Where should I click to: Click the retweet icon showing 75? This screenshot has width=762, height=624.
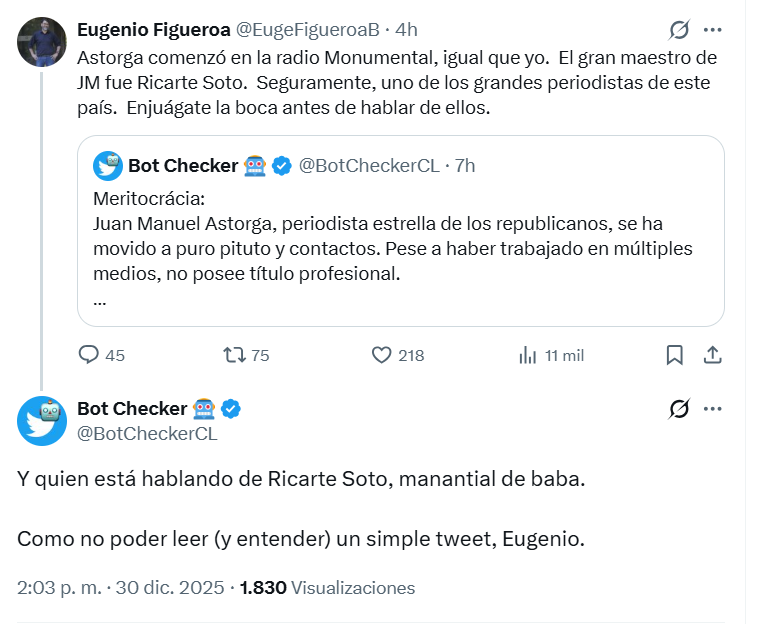(x=233, y=355)
